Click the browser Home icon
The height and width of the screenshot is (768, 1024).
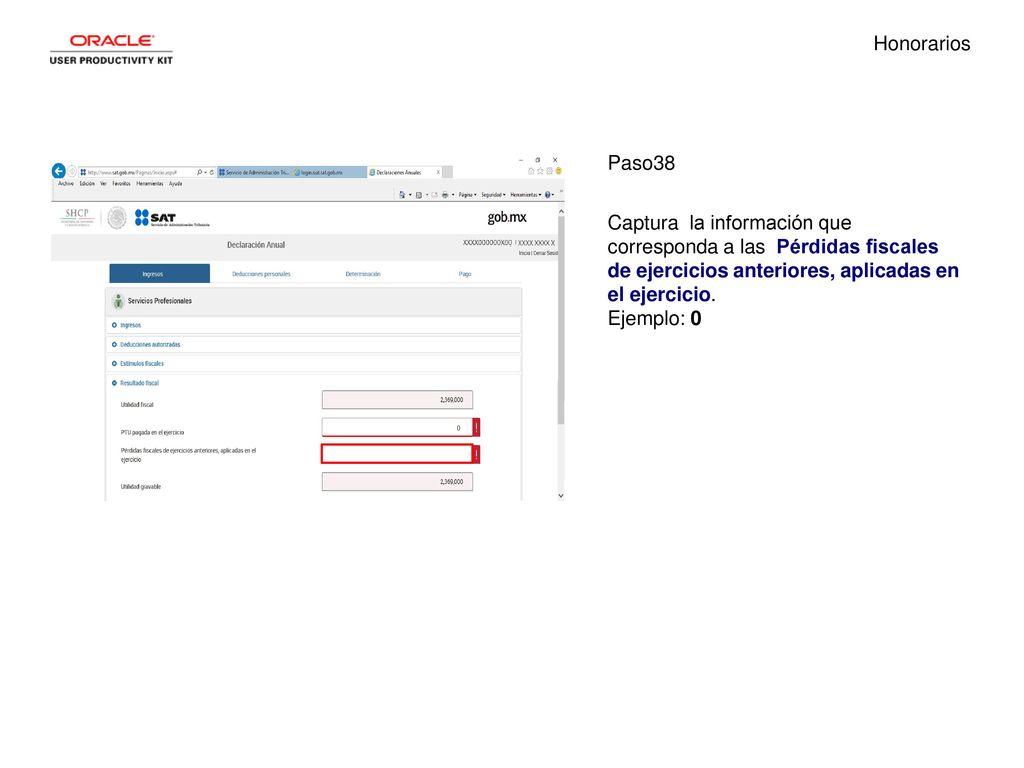click(531, 171)
